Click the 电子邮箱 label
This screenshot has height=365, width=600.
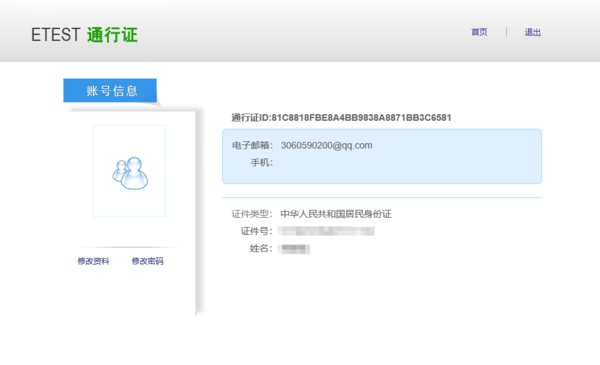(x=252, y=145)
